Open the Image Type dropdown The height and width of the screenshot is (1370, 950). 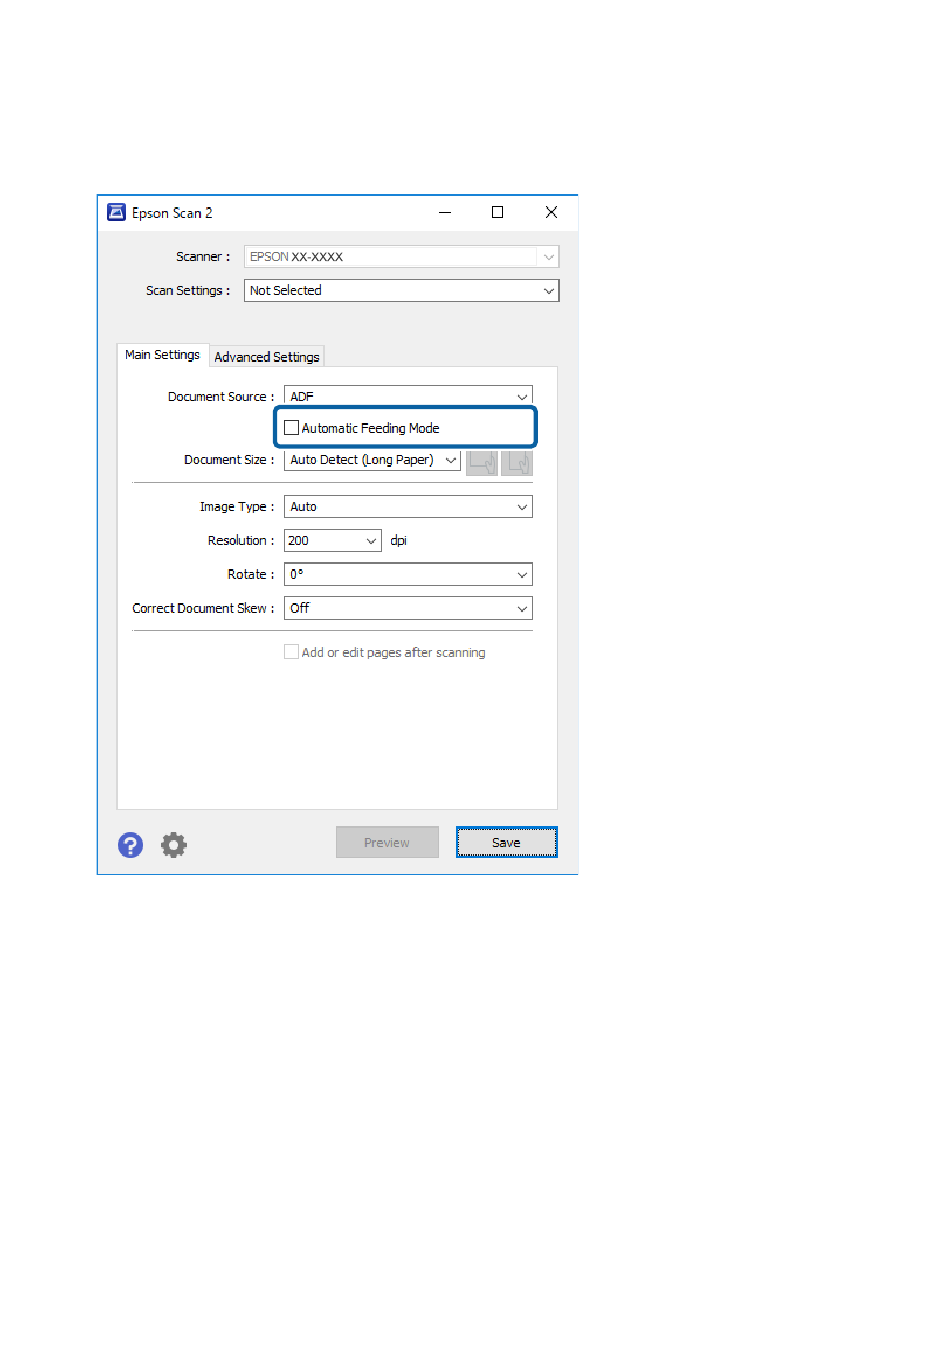408,507
